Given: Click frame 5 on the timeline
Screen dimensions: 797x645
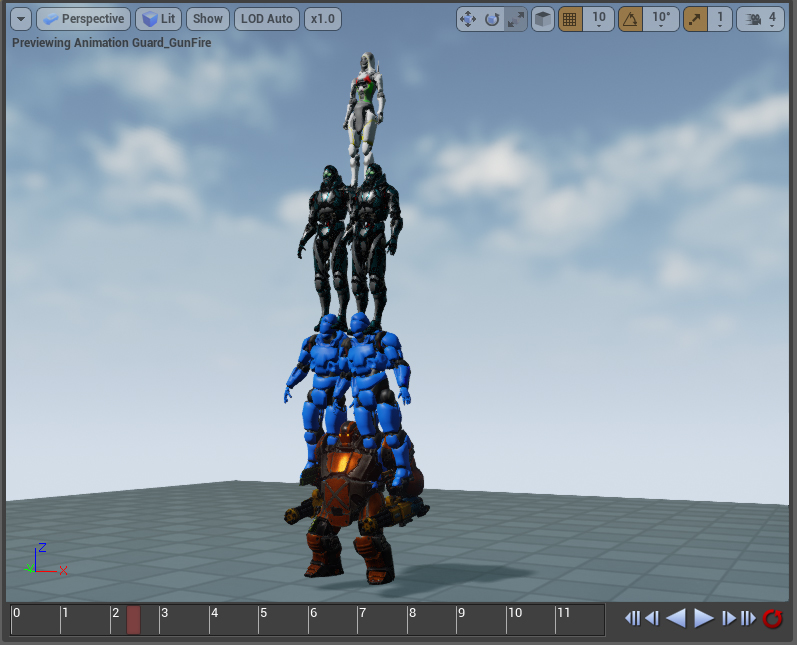Looking at the screenshot, I should pos(263,613).
